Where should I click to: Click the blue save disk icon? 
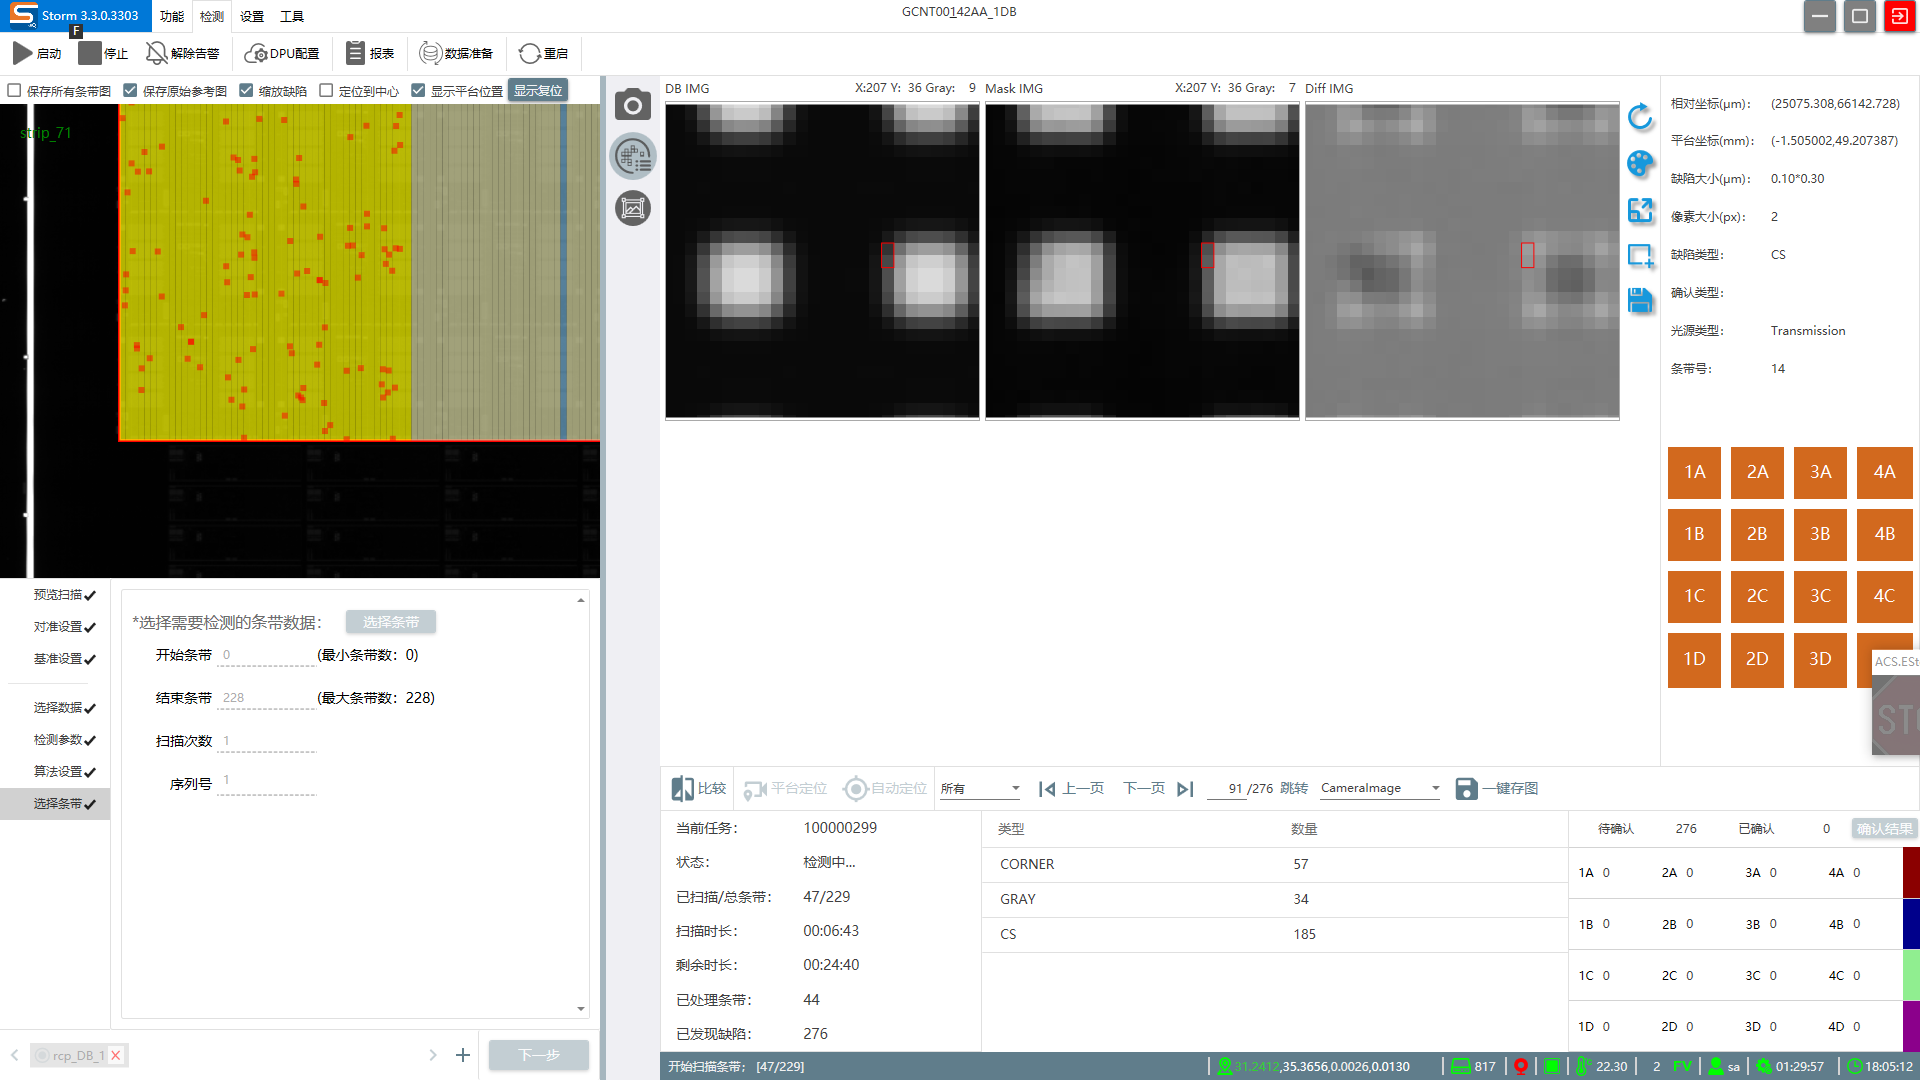[1640, 300]
